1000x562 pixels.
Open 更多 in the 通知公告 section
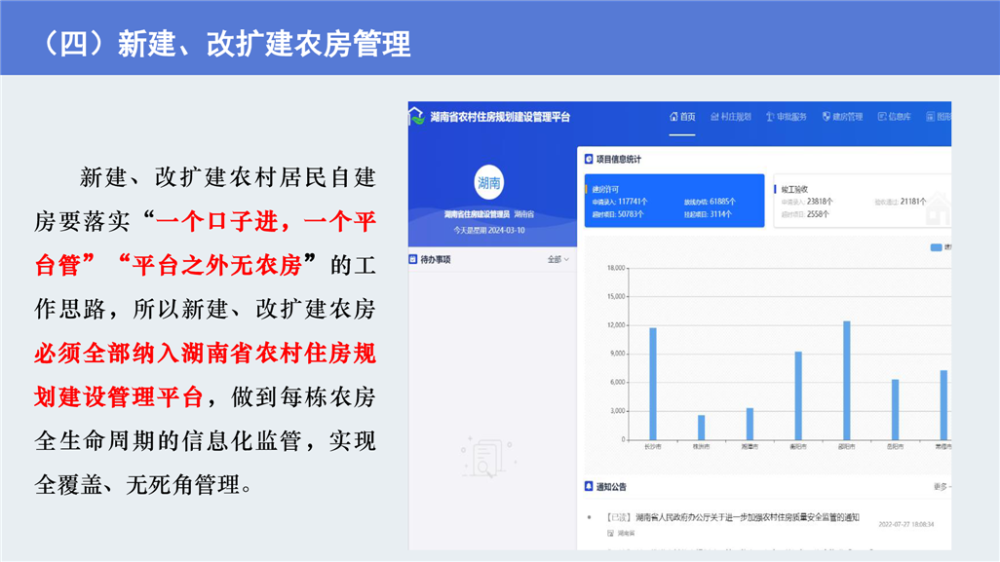(940, 487)
